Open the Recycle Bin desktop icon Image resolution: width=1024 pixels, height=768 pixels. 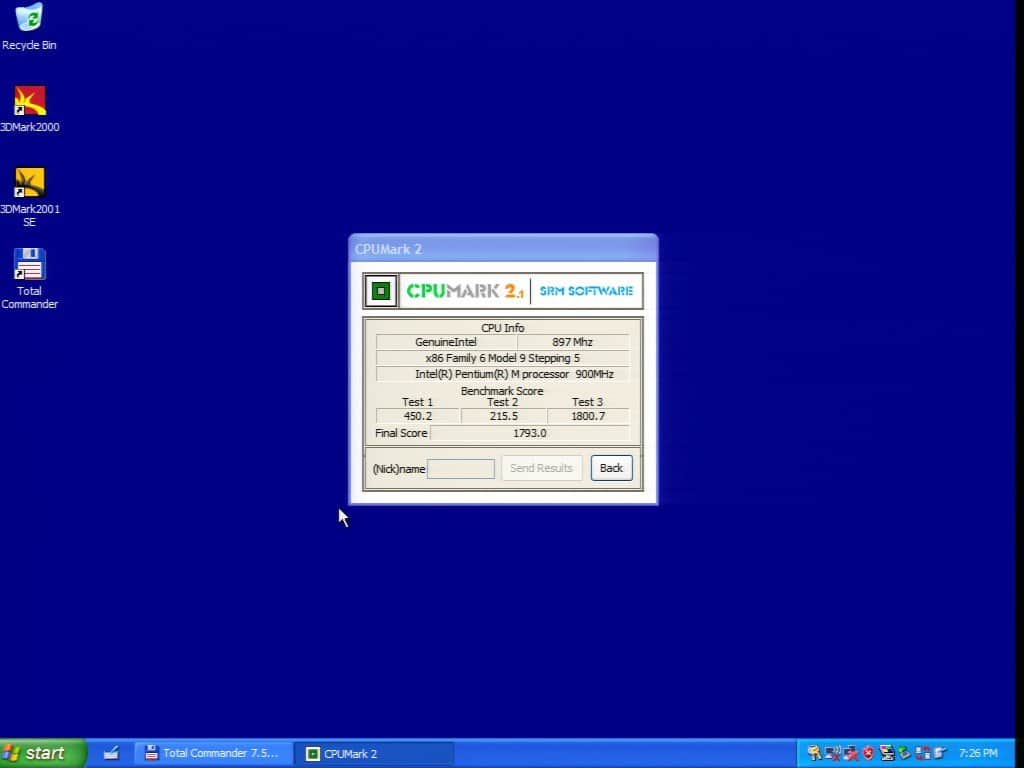coord(29,27)
